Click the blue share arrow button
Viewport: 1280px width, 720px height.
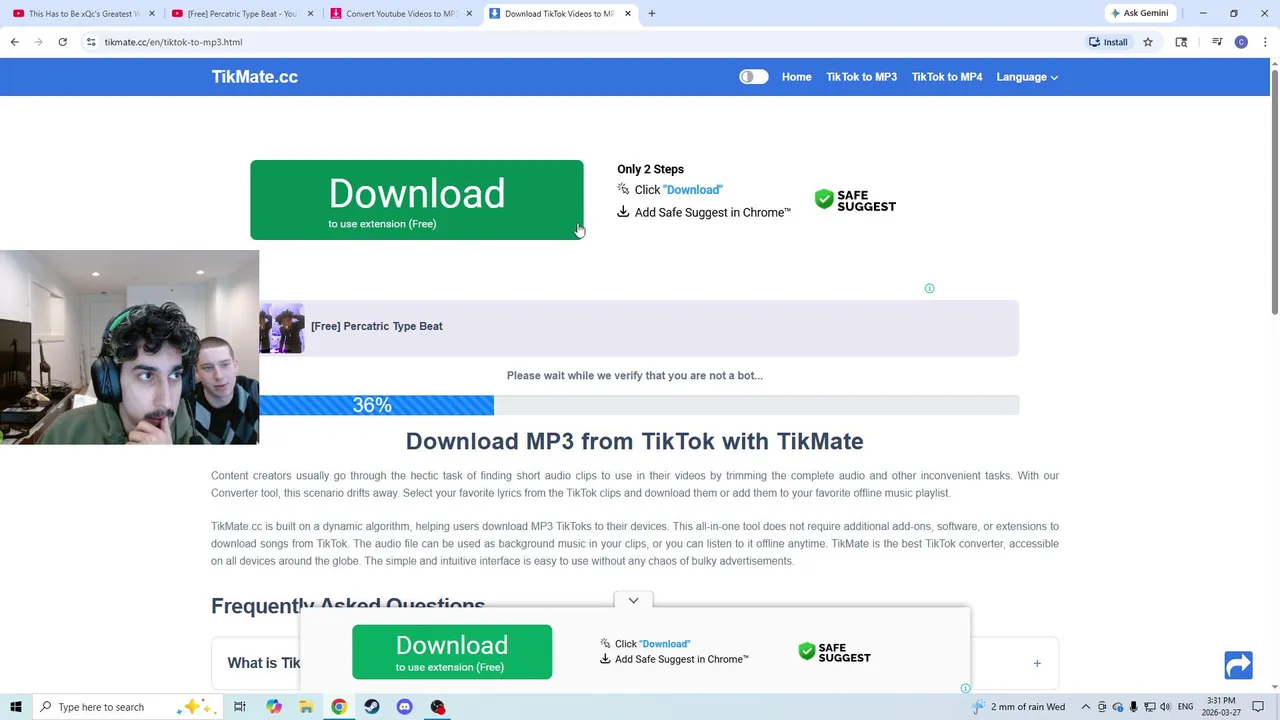pyautogui.click(x=1238, y=665)
